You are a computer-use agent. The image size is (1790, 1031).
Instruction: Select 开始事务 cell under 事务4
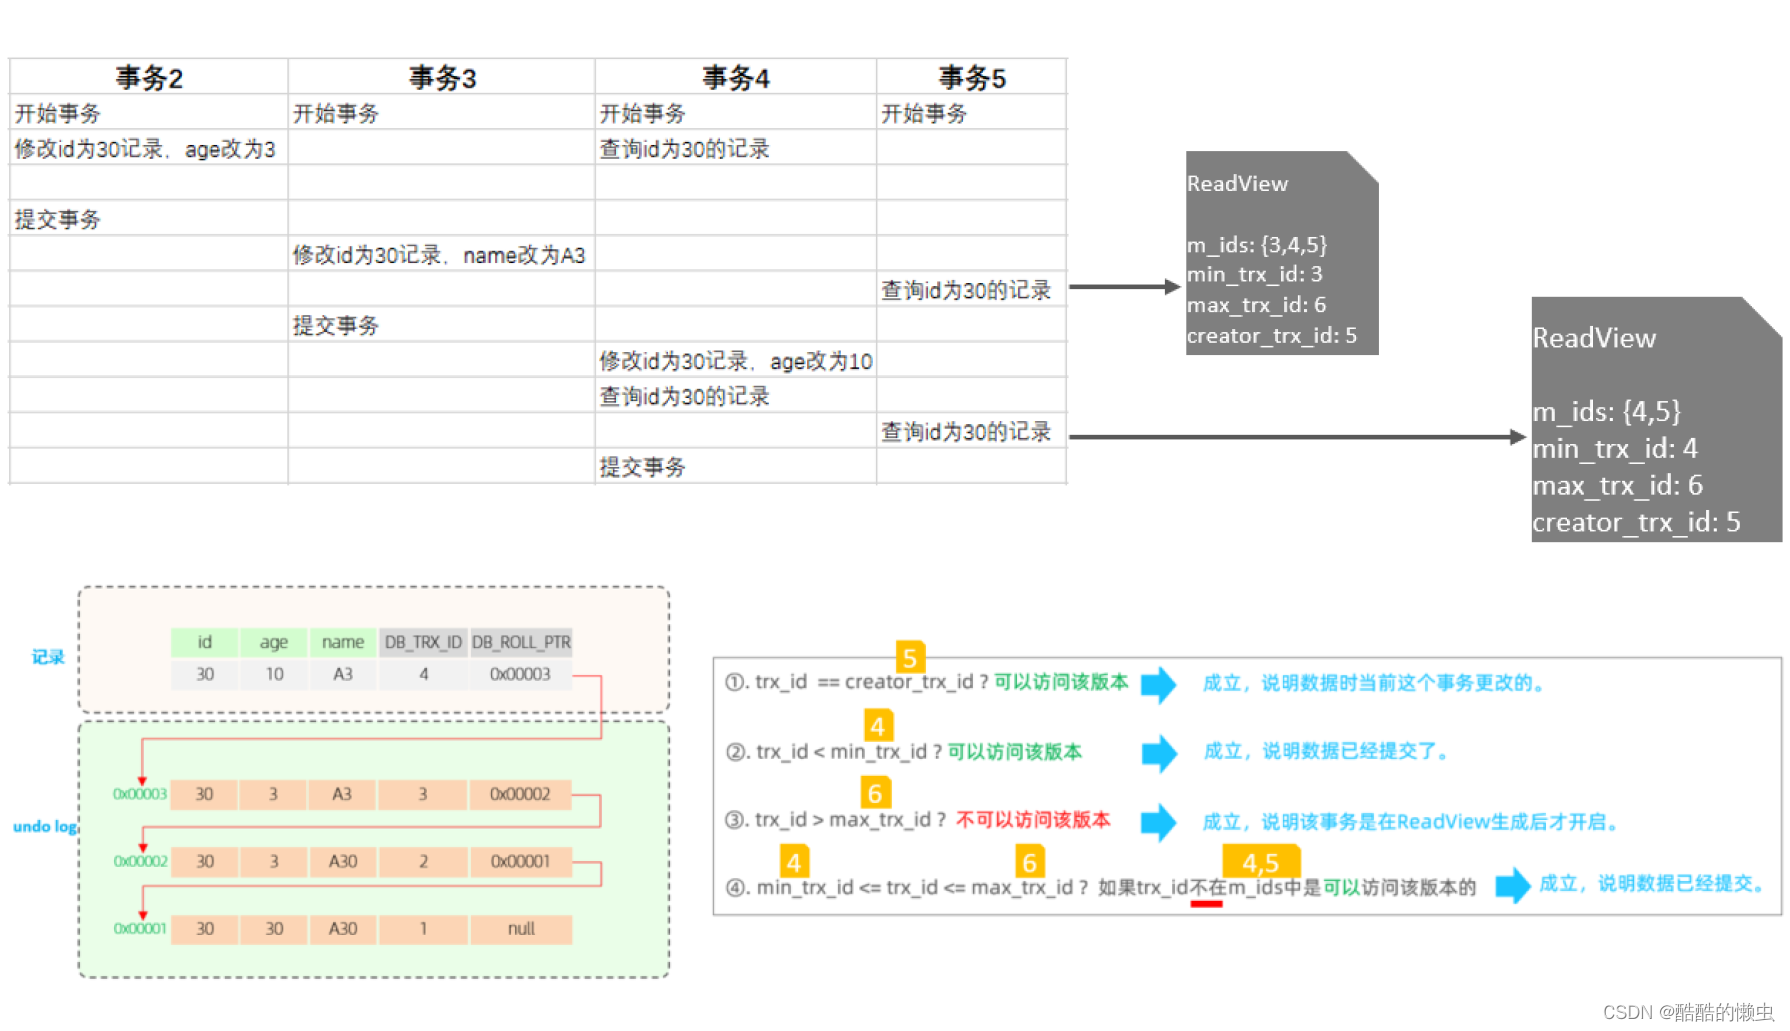click(736, 113)
